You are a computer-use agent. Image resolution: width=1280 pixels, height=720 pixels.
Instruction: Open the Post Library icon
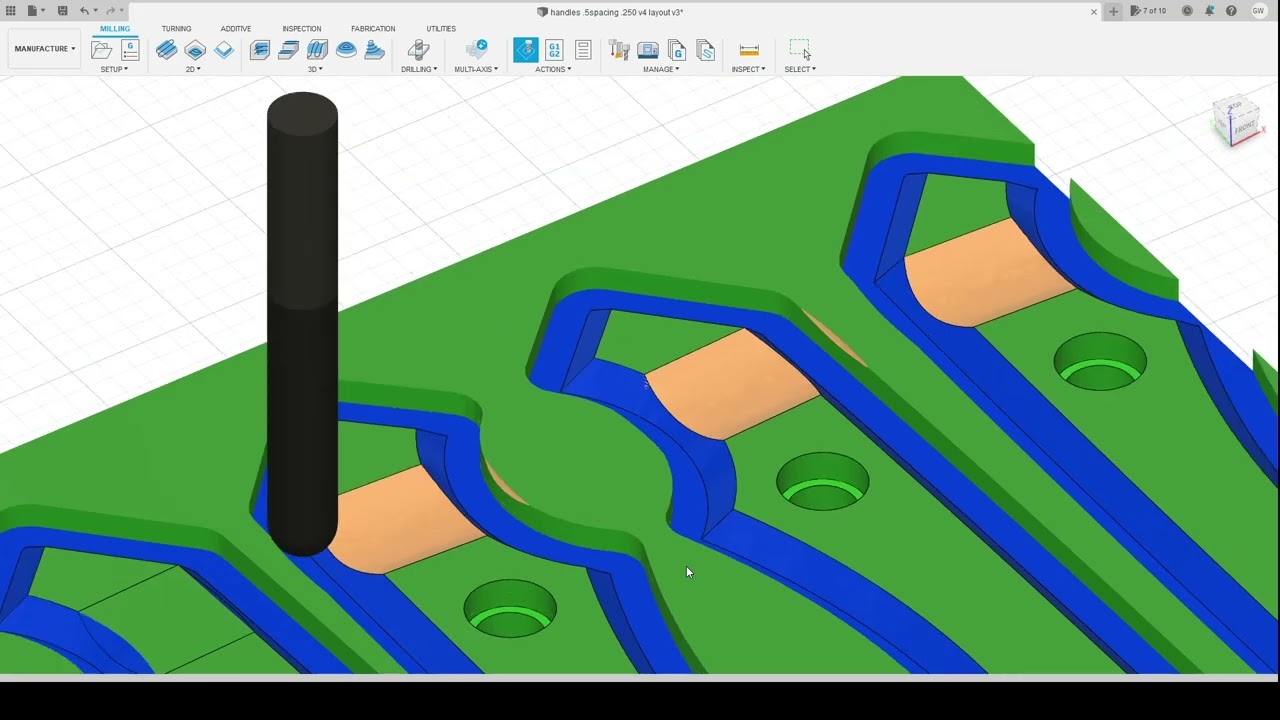point(677,50)
